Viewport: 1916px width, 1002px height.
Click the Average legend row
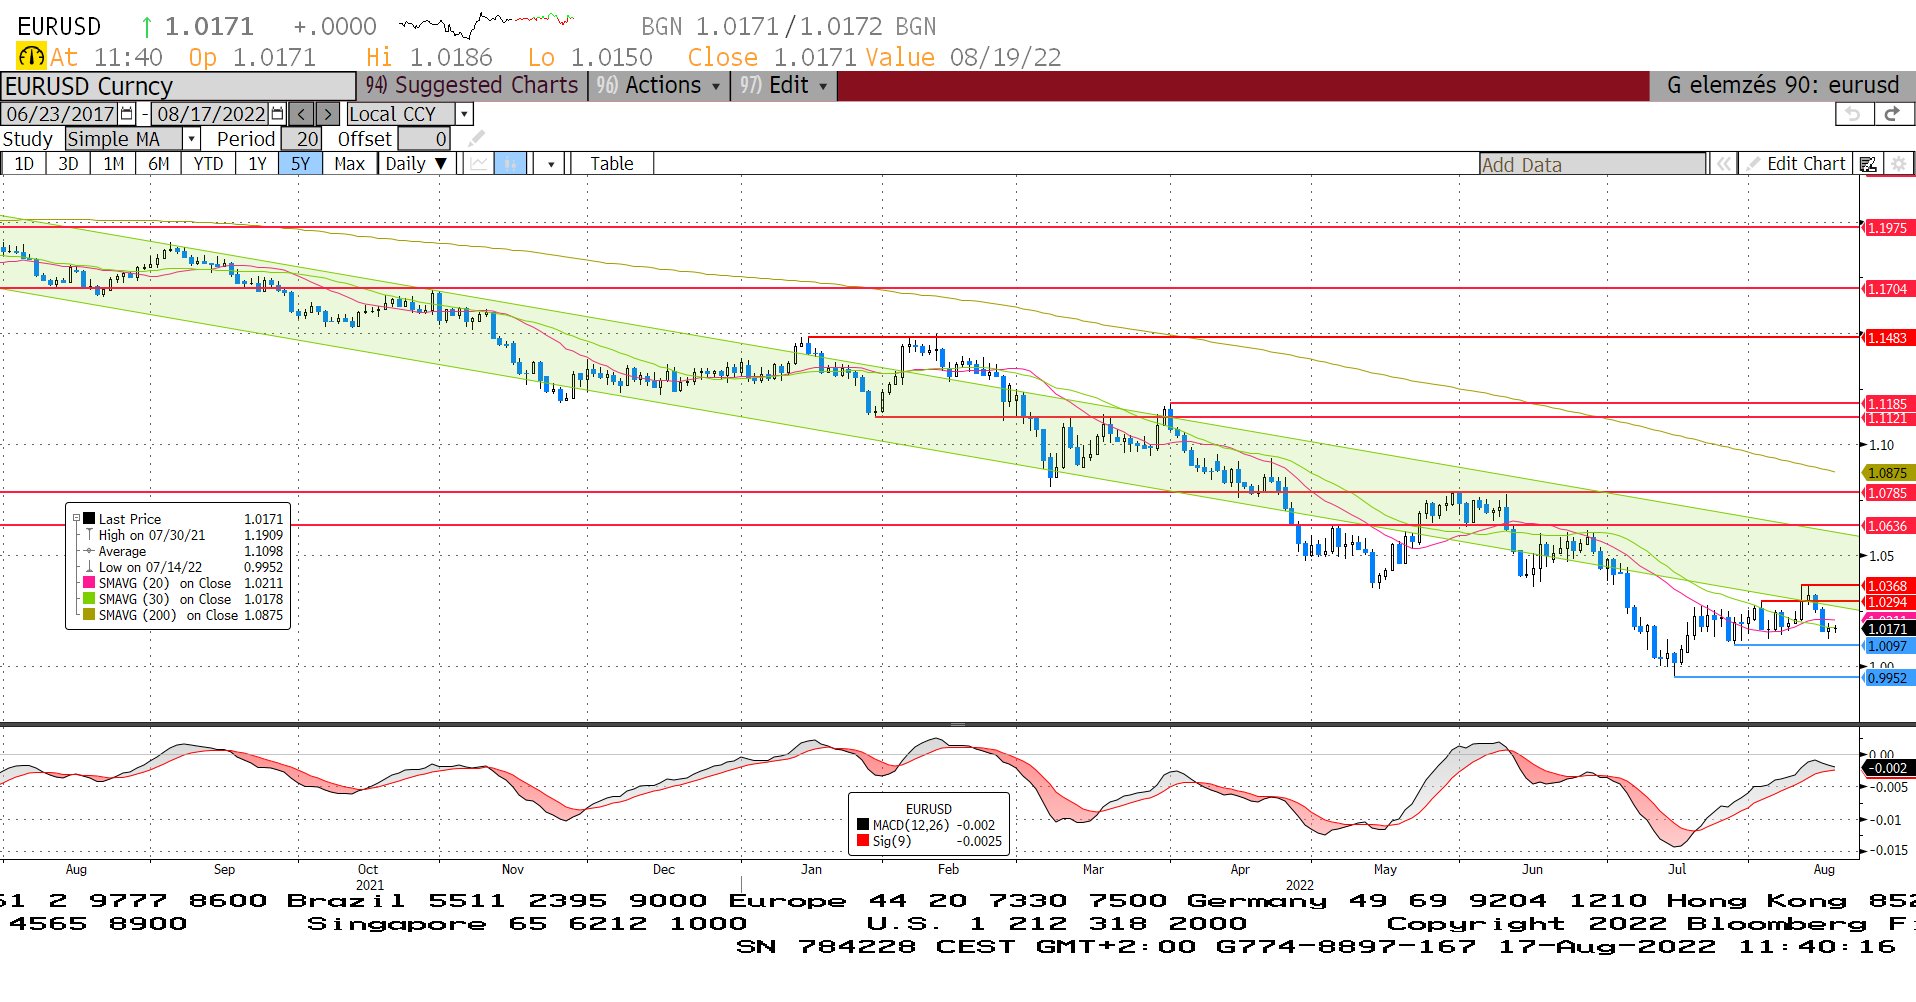[184, 551]
